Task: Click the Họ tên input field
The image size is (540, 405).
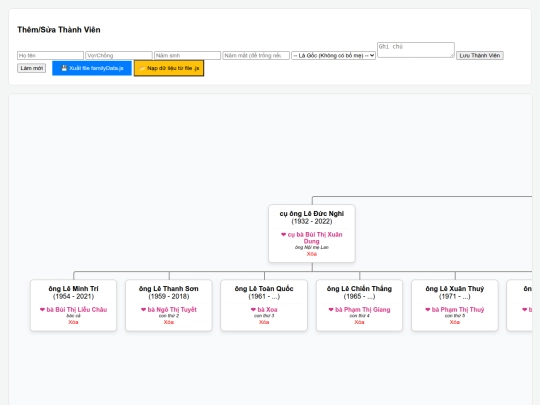Action: [x=50, y=55]
